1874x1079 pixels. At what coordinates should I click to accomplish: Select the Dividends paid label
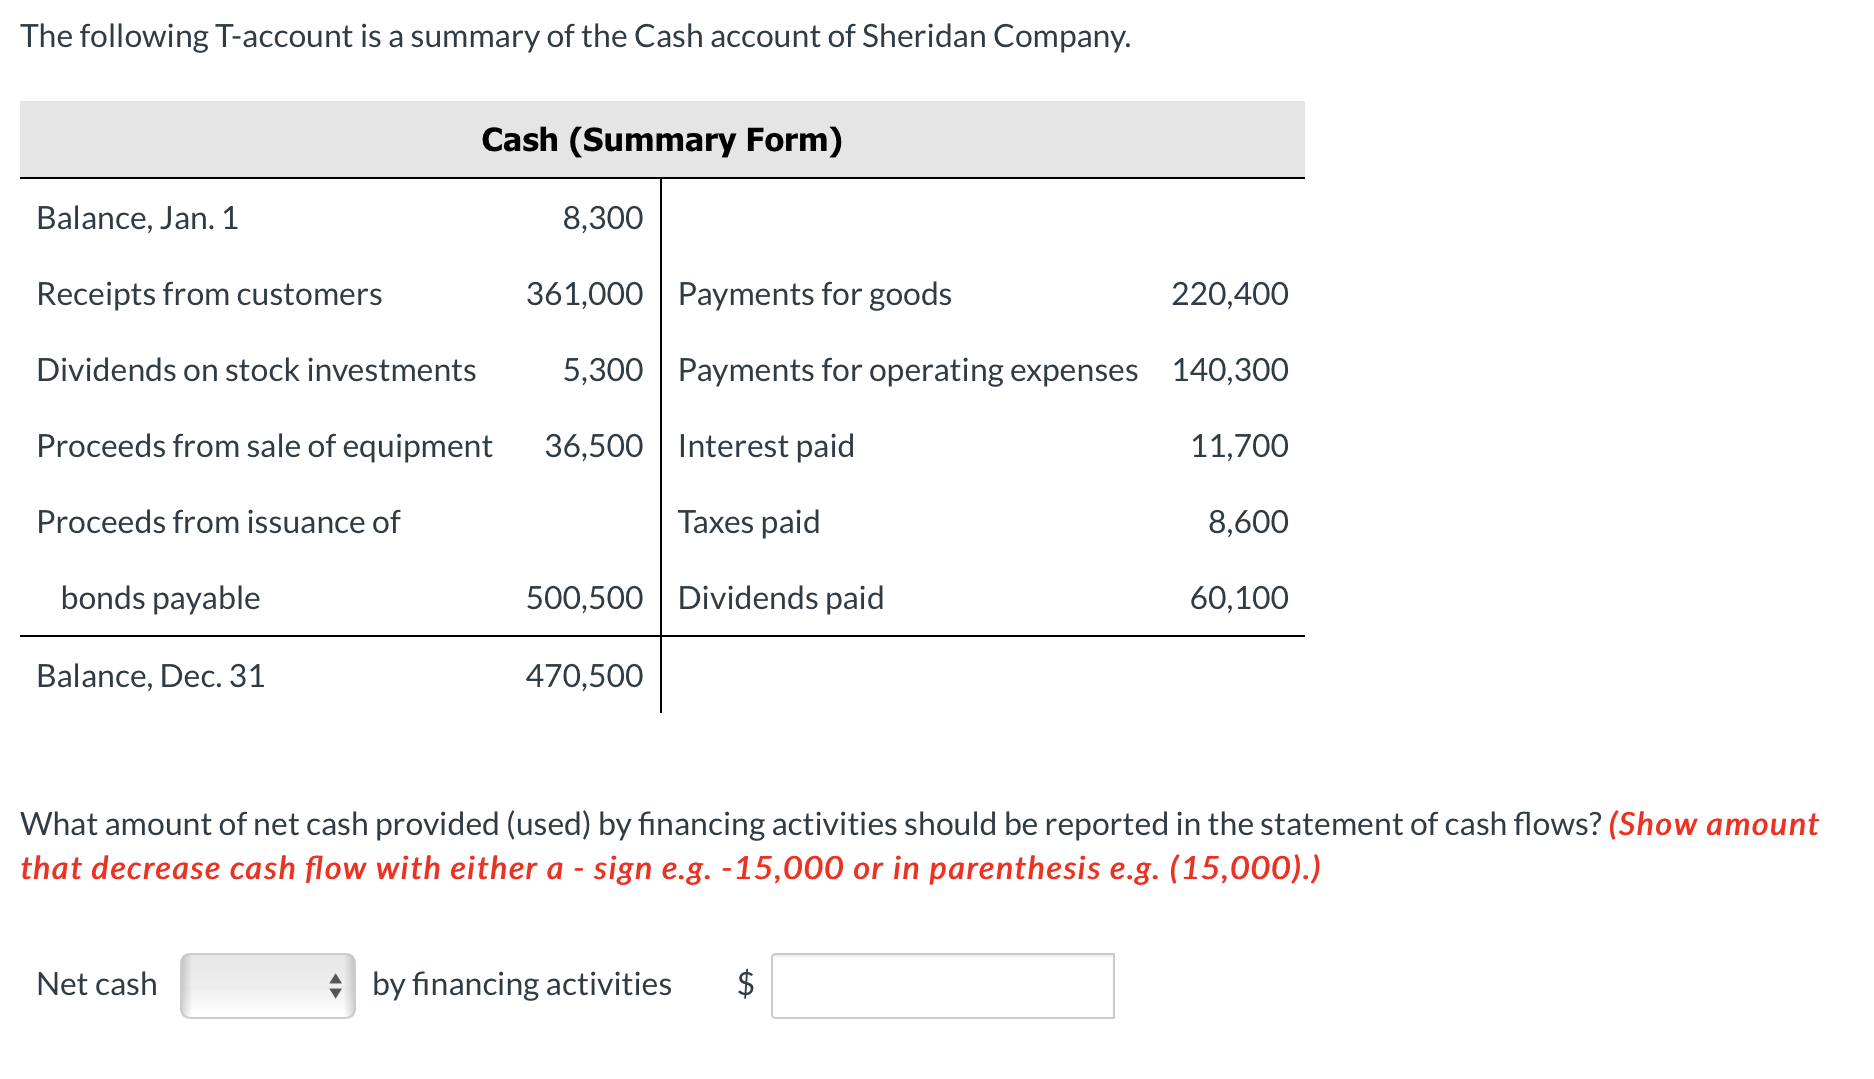(781, 597)
